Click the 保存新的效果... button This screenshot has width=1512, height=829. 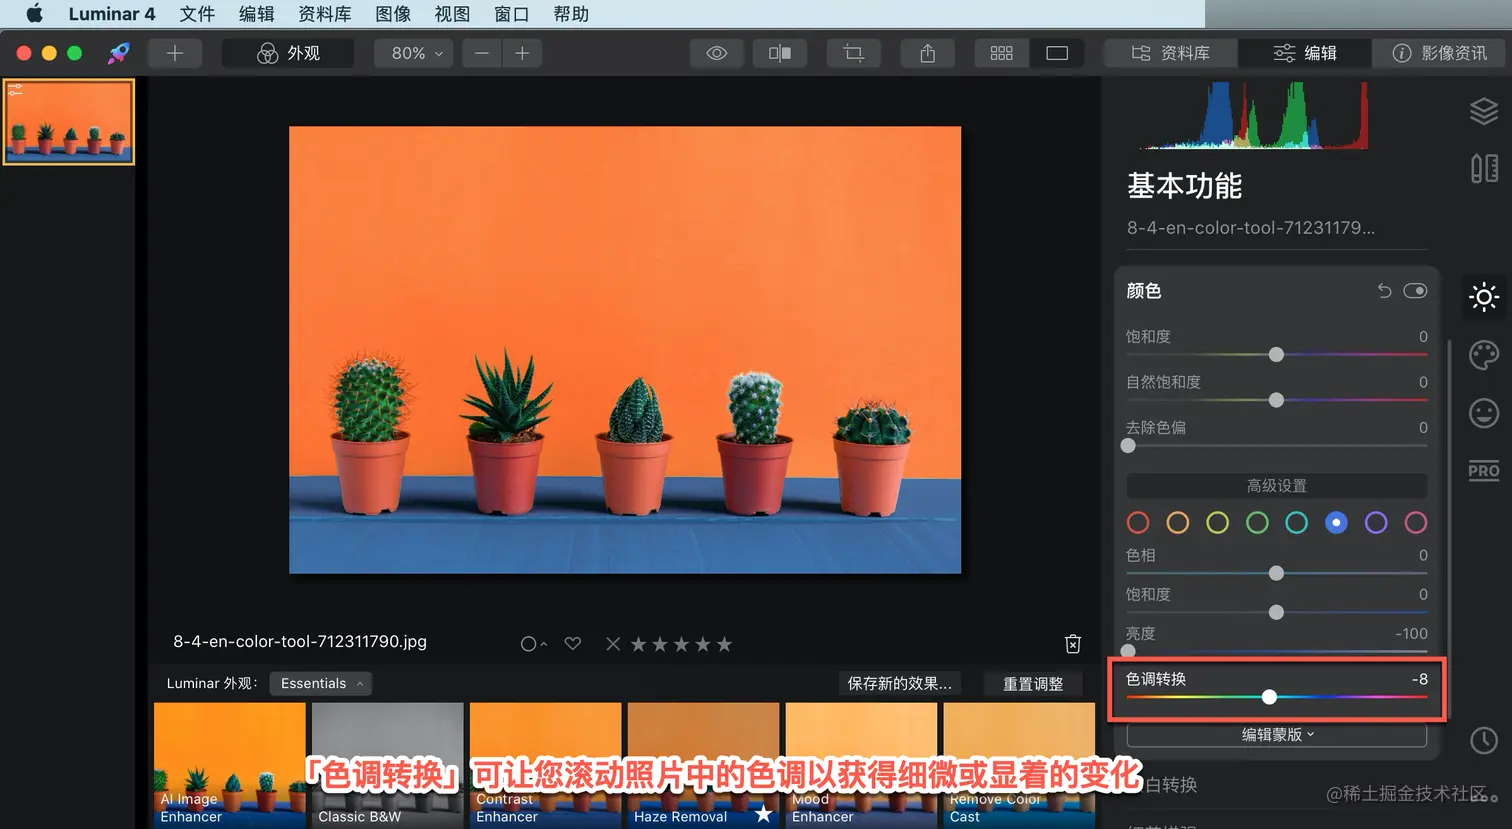(900, 683)
